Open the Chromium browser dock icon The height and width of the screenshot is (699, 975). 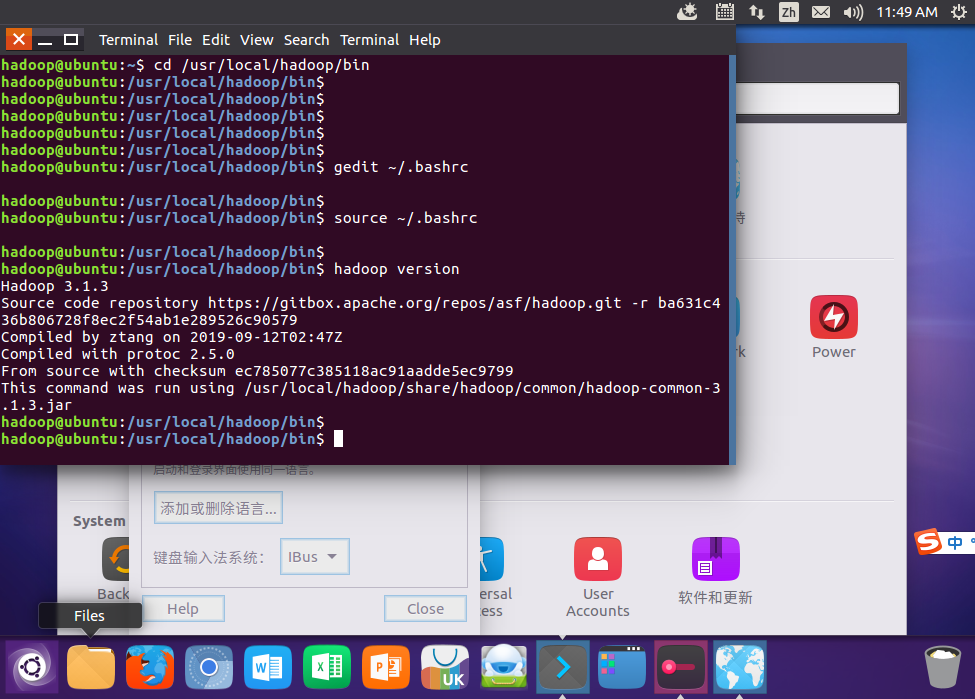pos(209,667)
